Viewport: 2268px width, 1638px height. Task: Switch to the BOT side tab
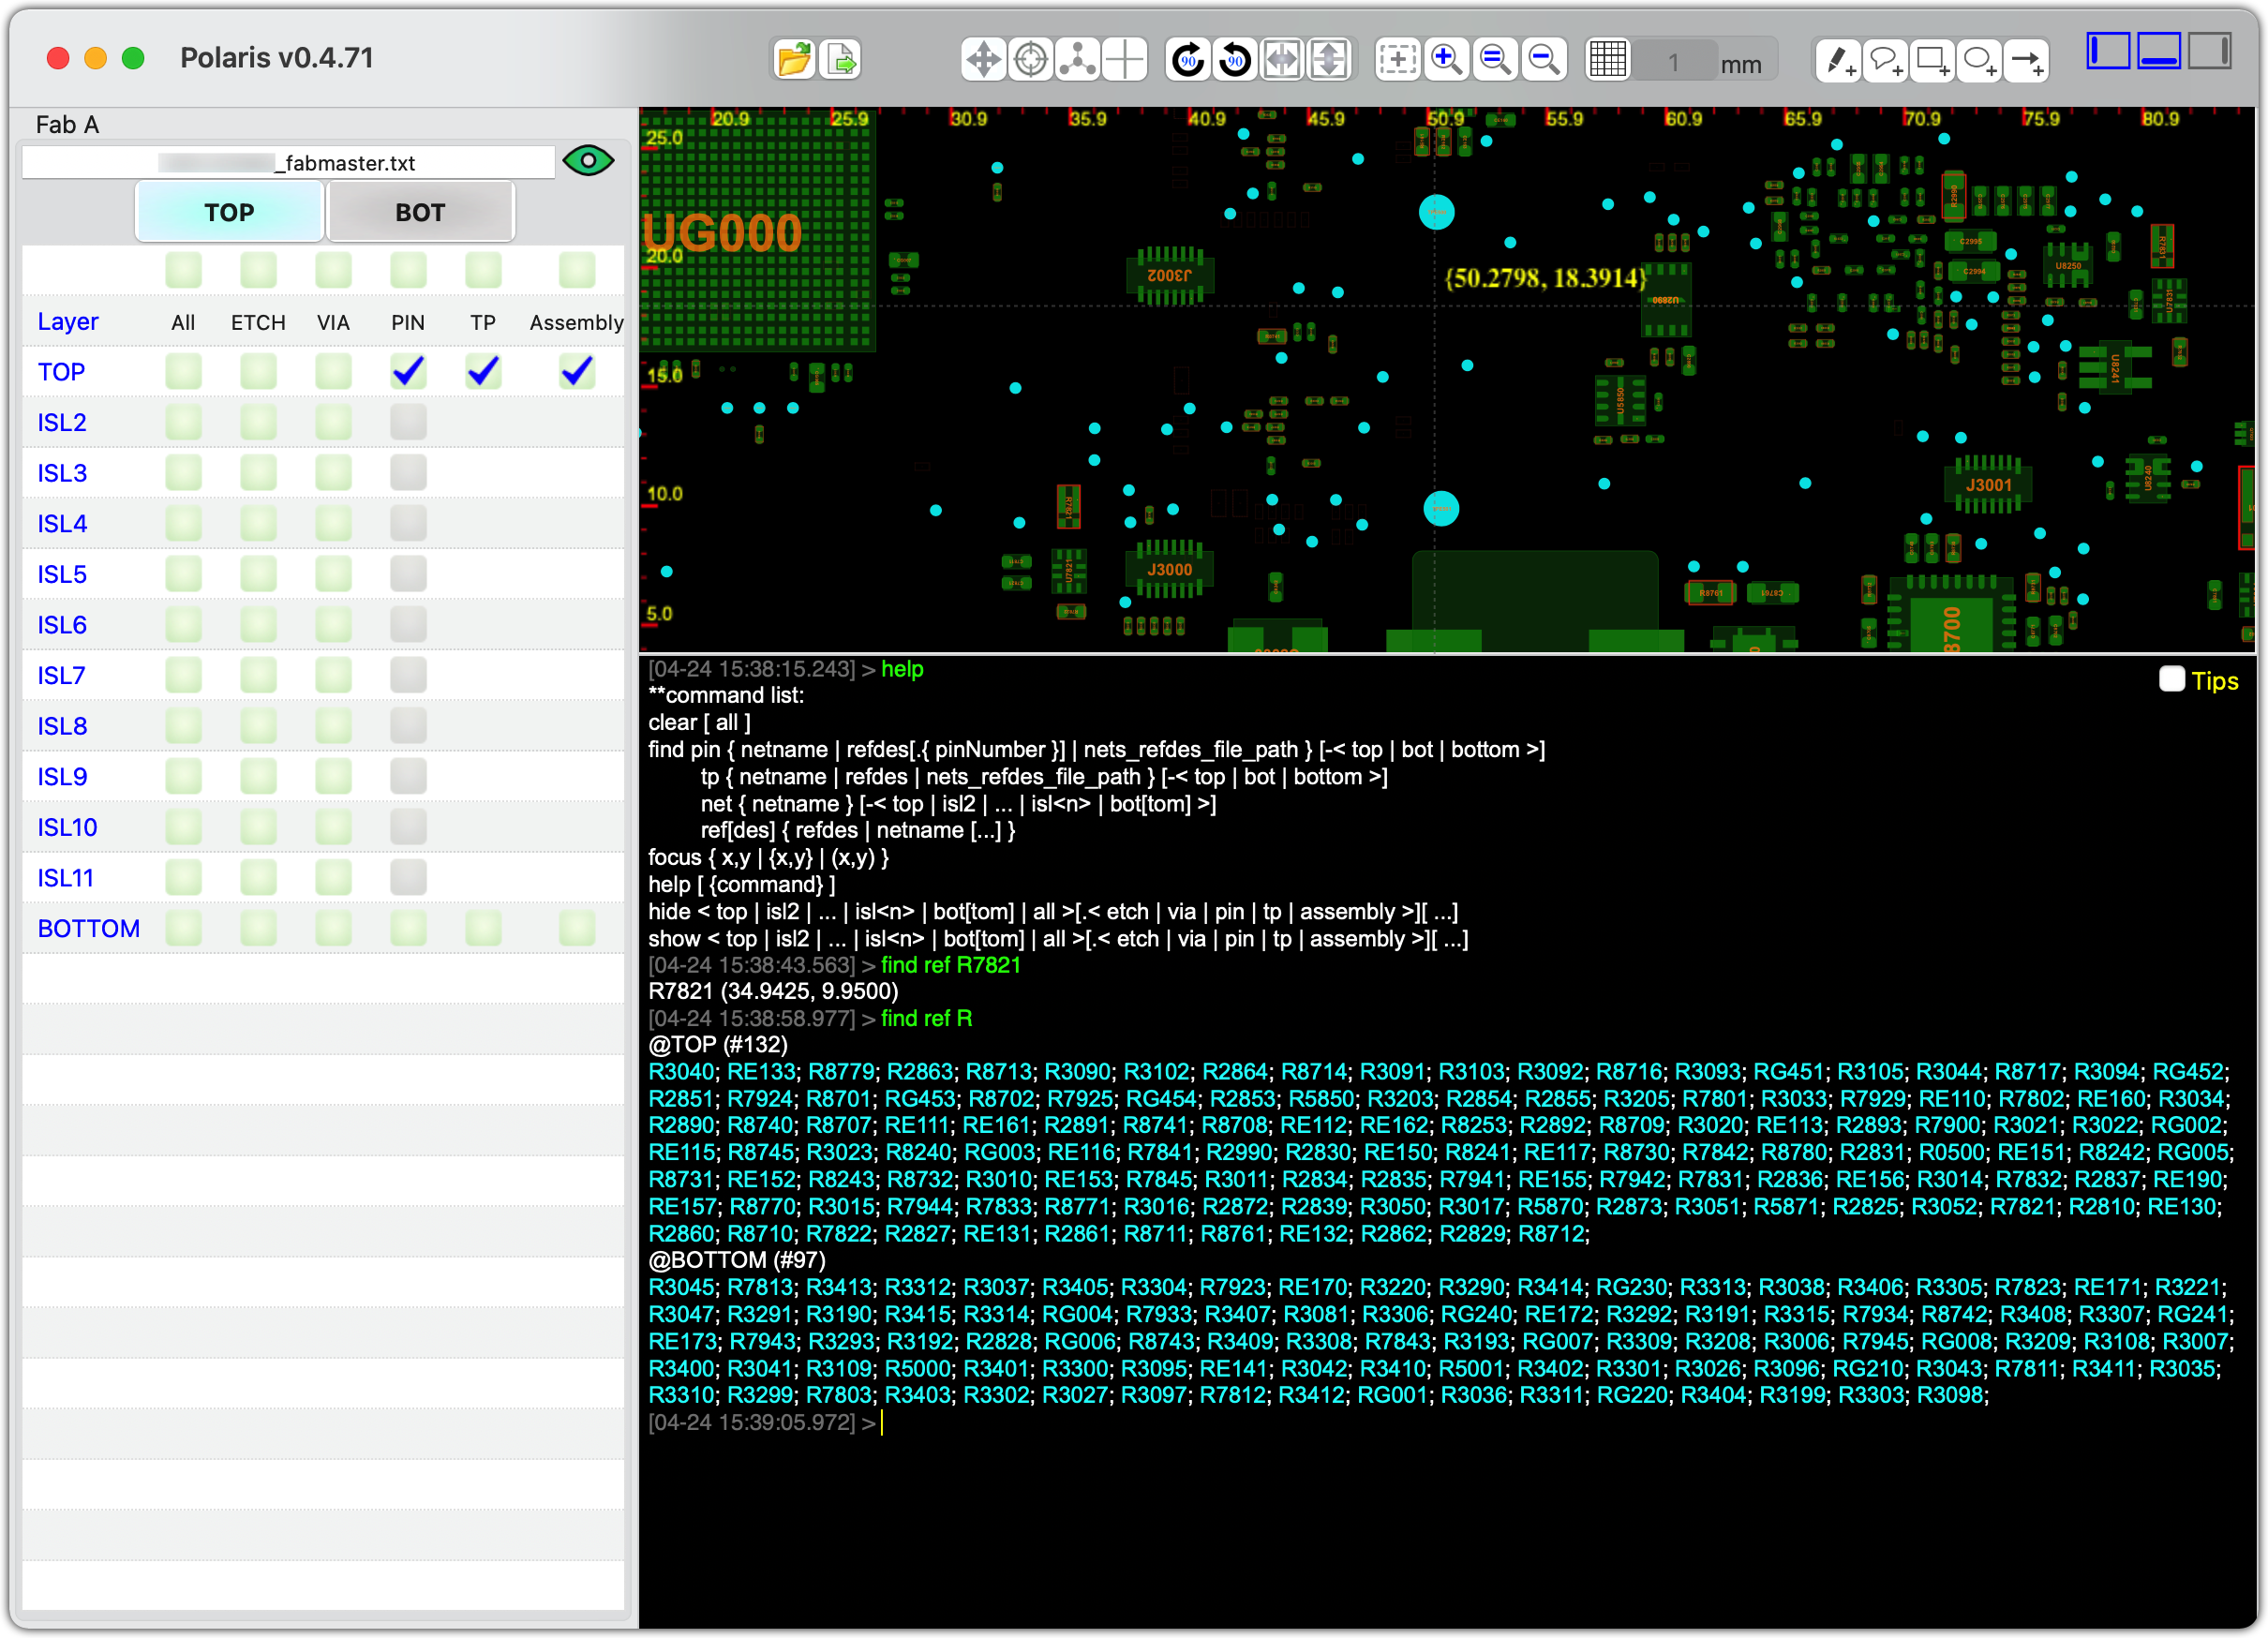pos(420,212)
